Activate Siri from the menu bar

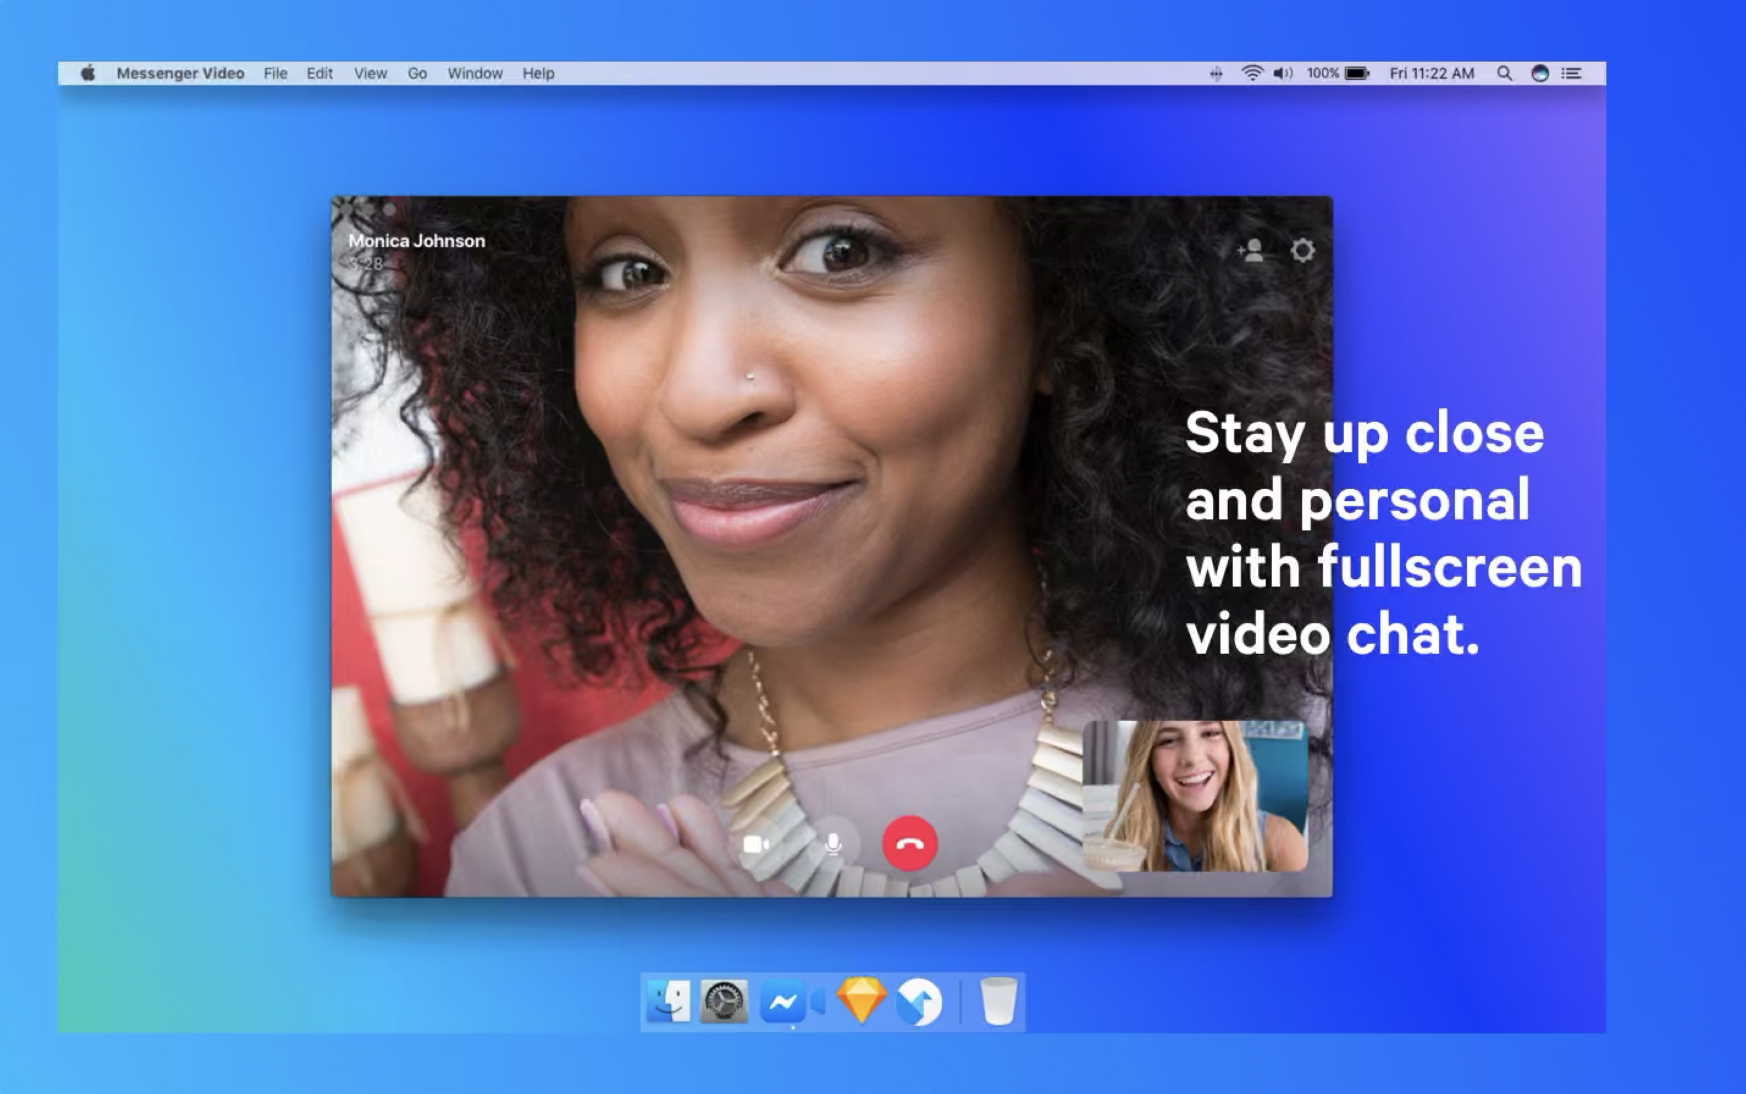tap(1539, 73)
